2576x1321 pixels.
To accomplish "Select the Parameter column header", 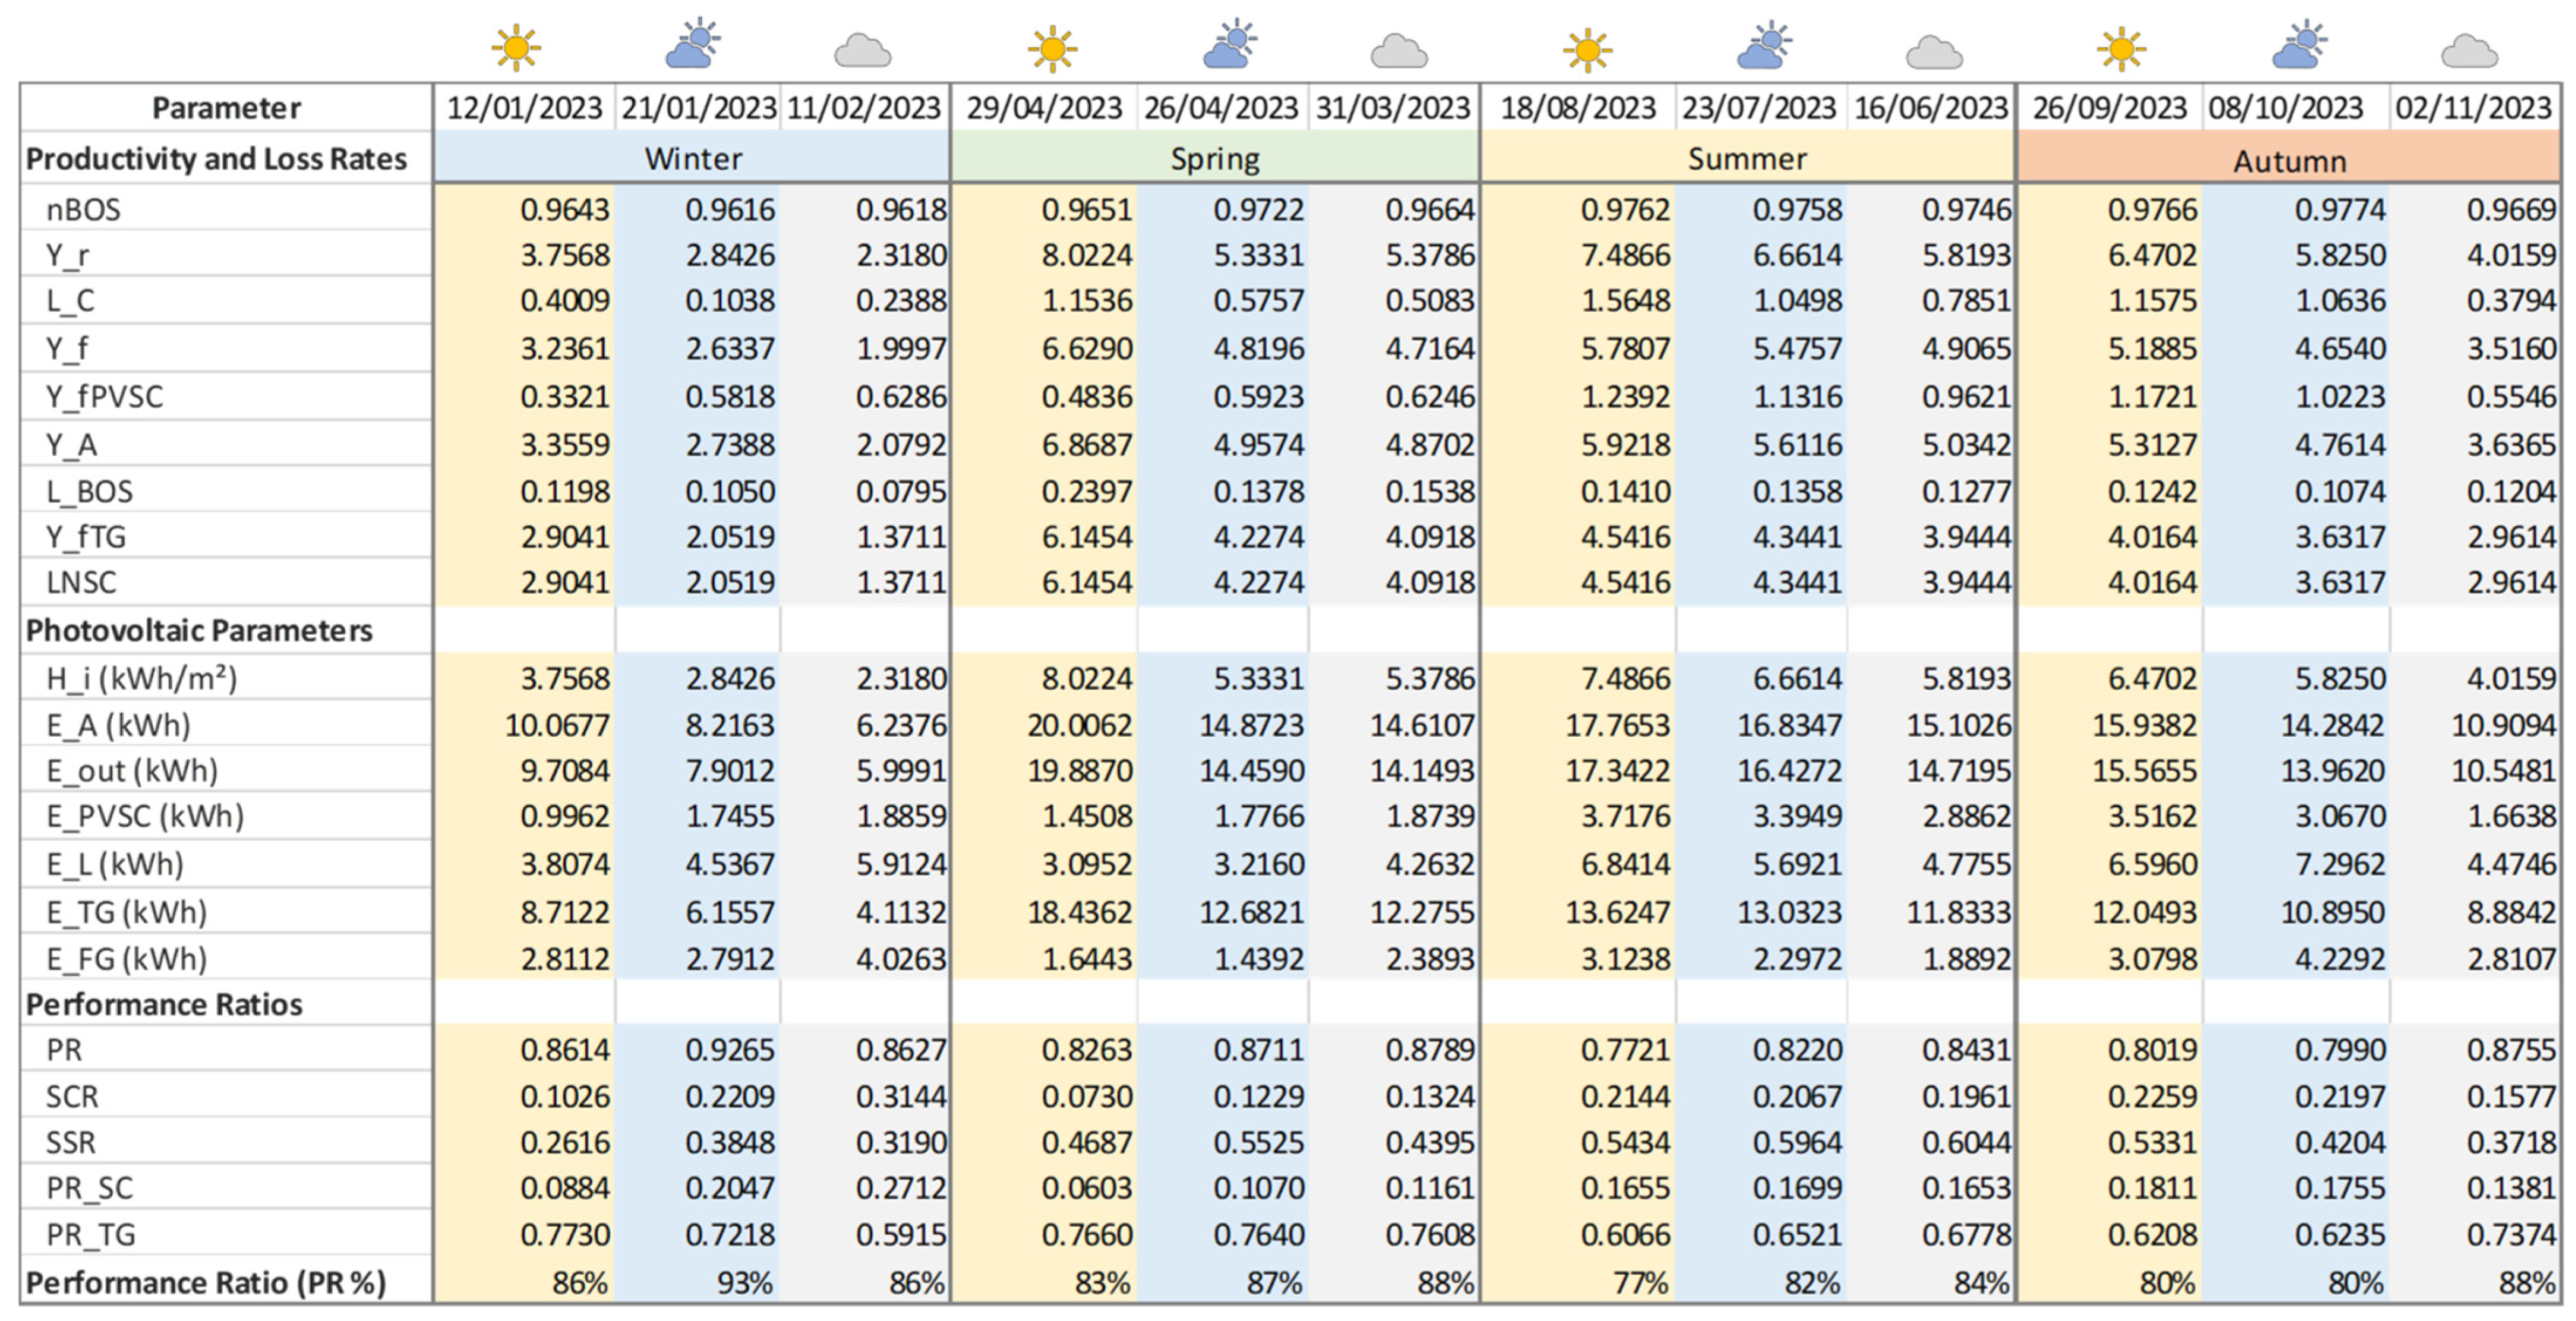I will click(226, 108).
